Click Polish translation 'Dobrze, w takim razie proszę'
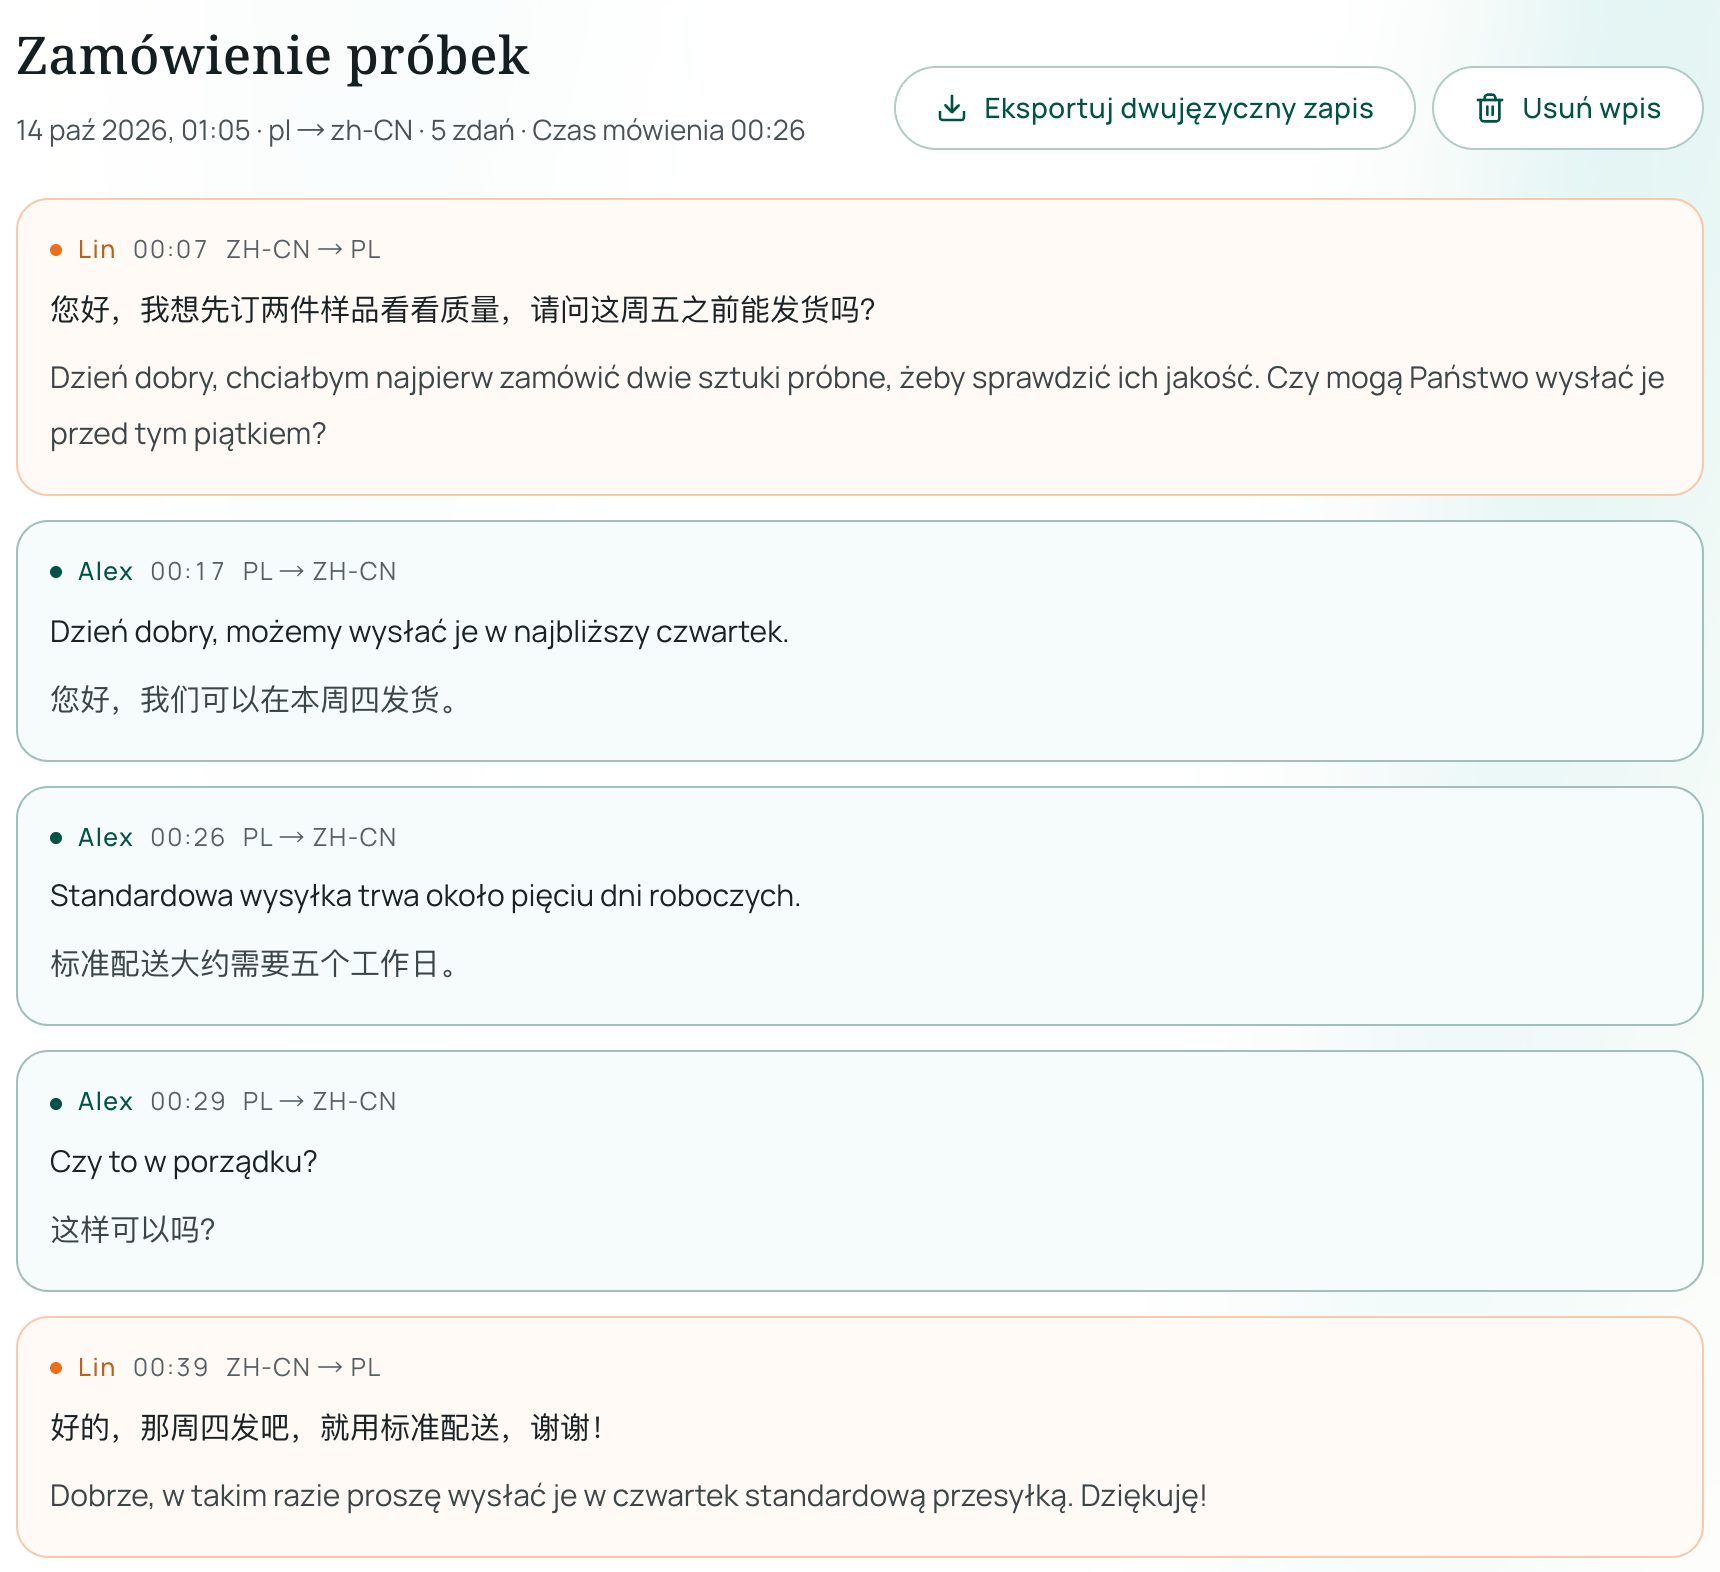The width and height of the screenshot is (1720, 1572). click(628, 1496)
